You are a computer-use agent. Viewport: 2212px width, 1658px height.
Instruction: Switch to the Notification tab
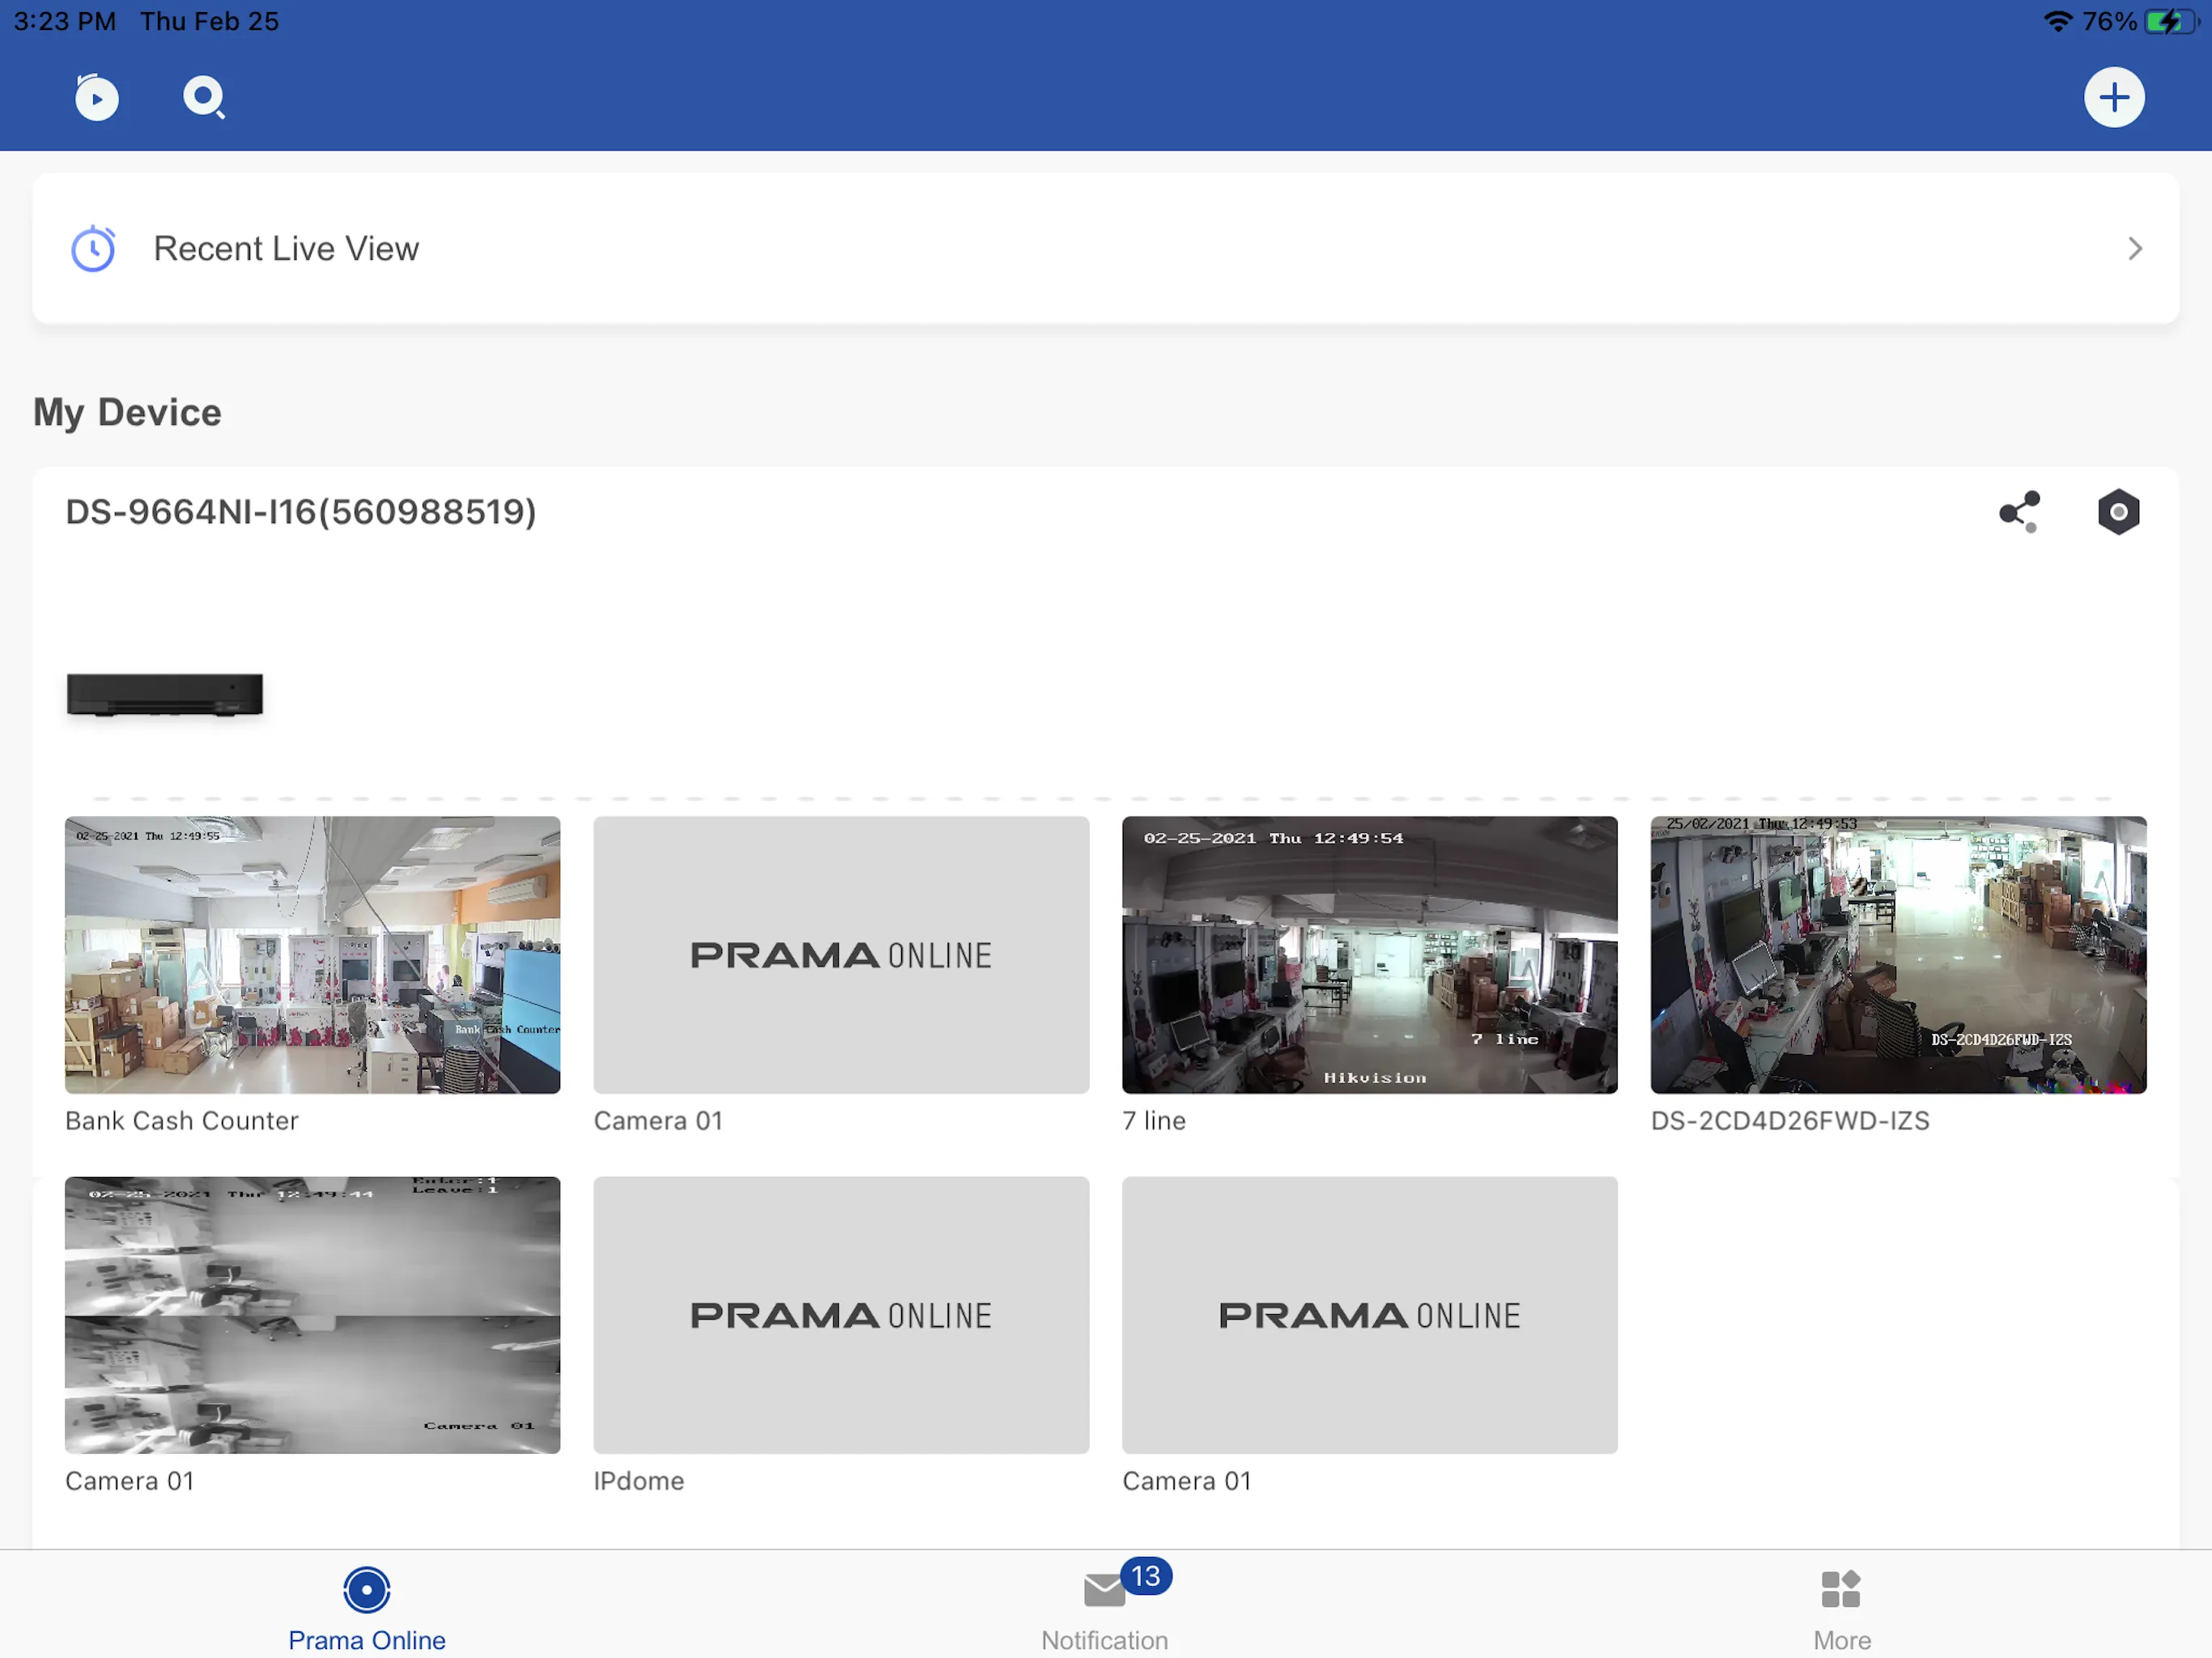tap(1104, 1609)
